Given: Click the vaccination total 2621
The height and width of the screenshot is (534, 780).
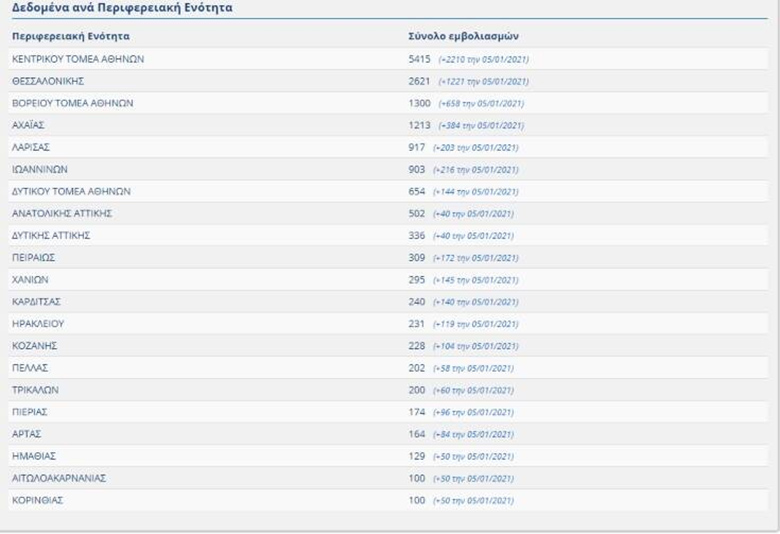Looking at the screenshot, I should 419,81.
